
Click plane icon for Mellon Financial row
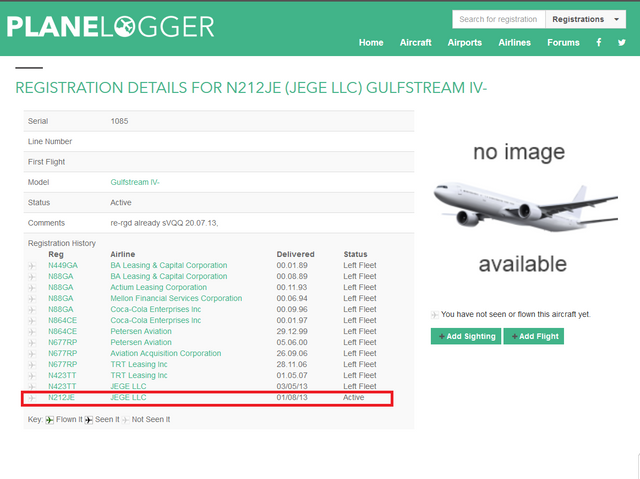(x=32, y=299)
